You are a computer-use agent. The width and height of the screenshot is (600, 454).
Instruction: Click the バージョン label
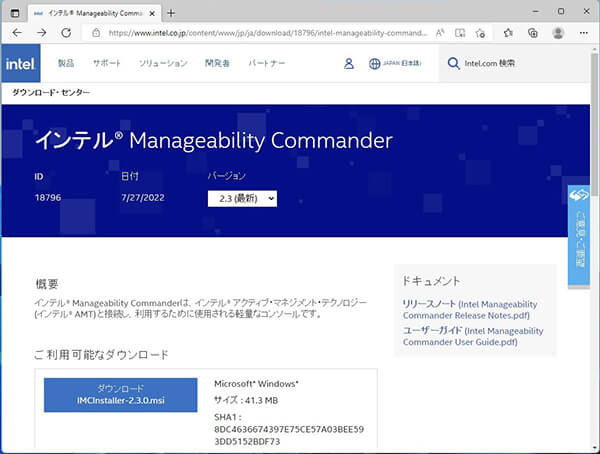click(227, 176)
